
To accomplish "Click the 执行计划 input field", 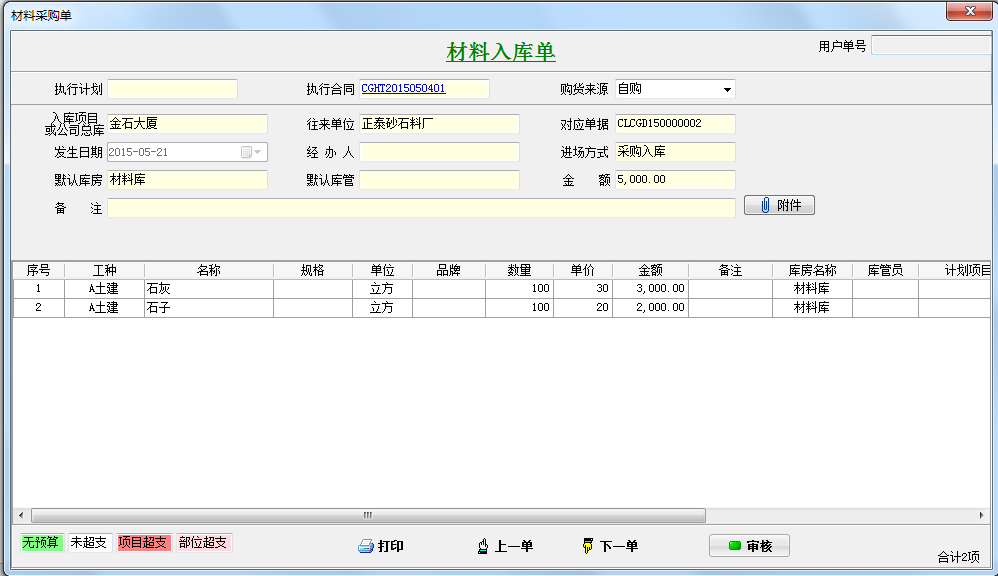I will click(172, 89).
